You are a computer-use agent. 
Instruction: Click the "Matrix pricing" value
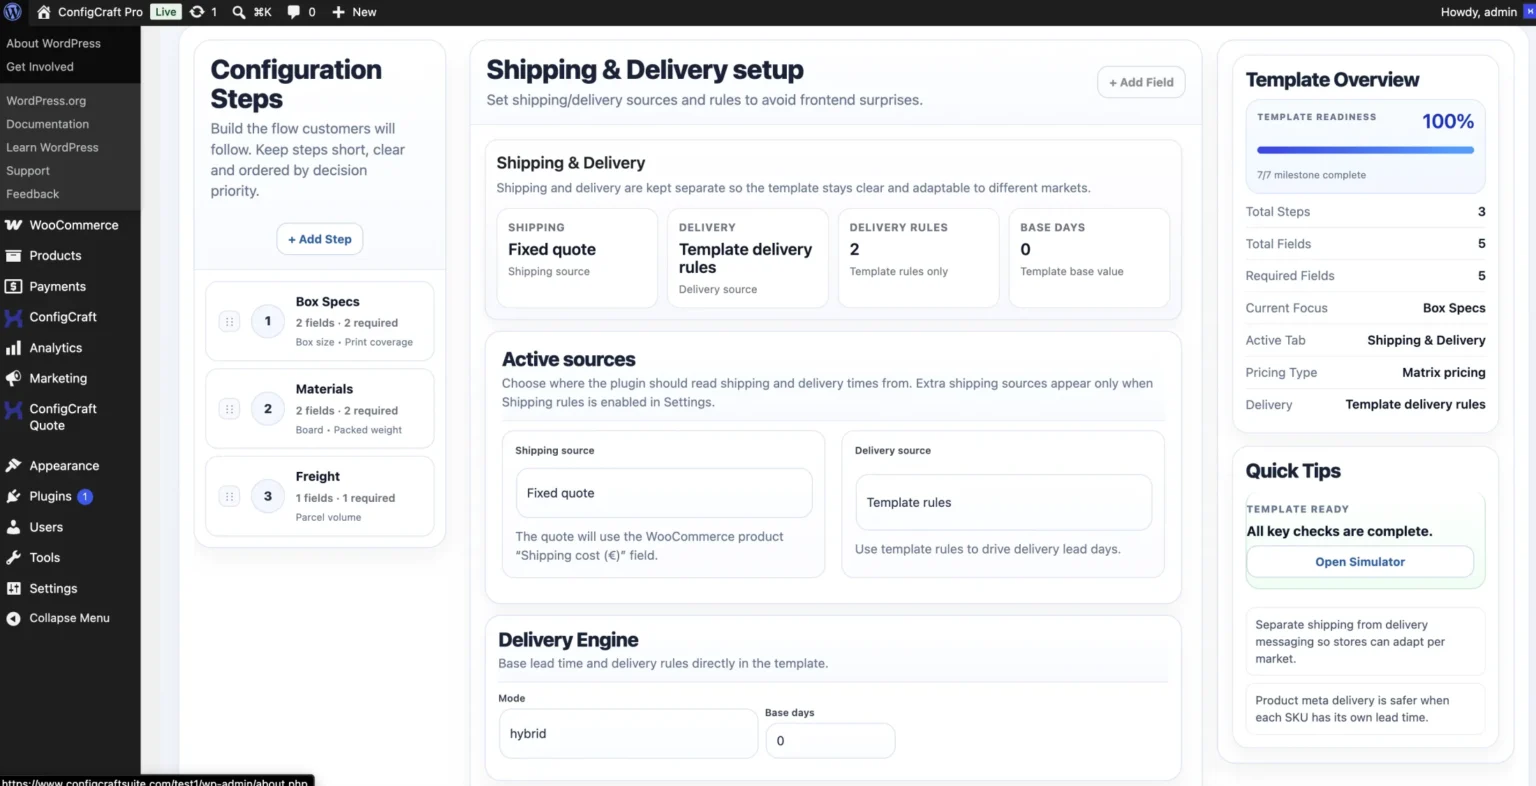click(1444, 373)
